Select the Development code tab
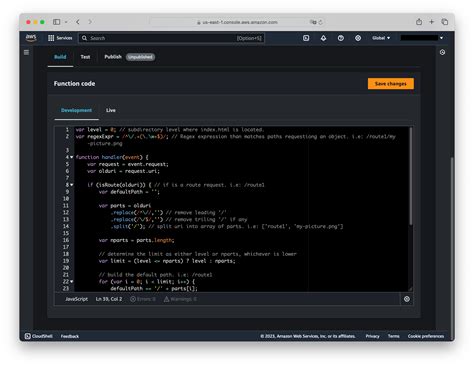 (76, 110)
